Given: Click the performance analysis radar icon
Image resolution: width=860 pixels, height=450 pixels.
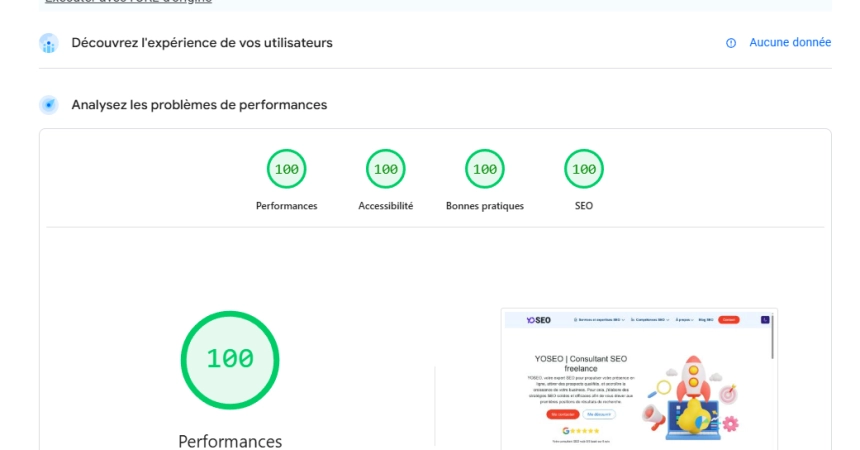Looking at the screenshot, I should [x=49, y=105].
